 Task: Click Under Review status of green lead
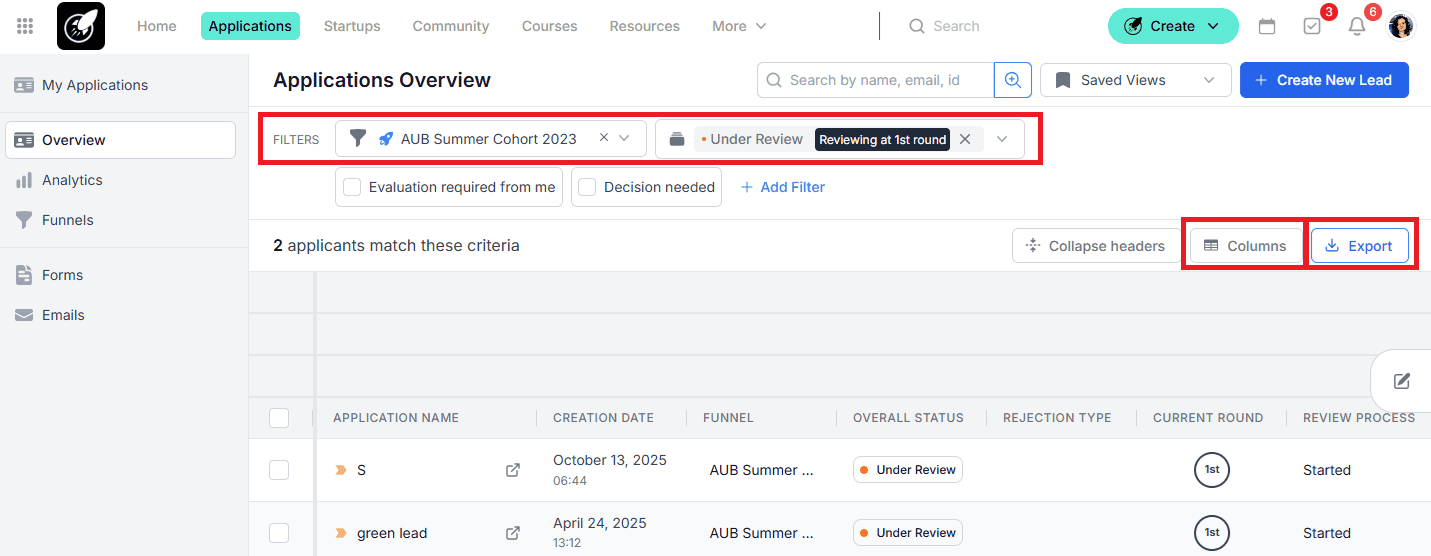click(x=908, y=533)
